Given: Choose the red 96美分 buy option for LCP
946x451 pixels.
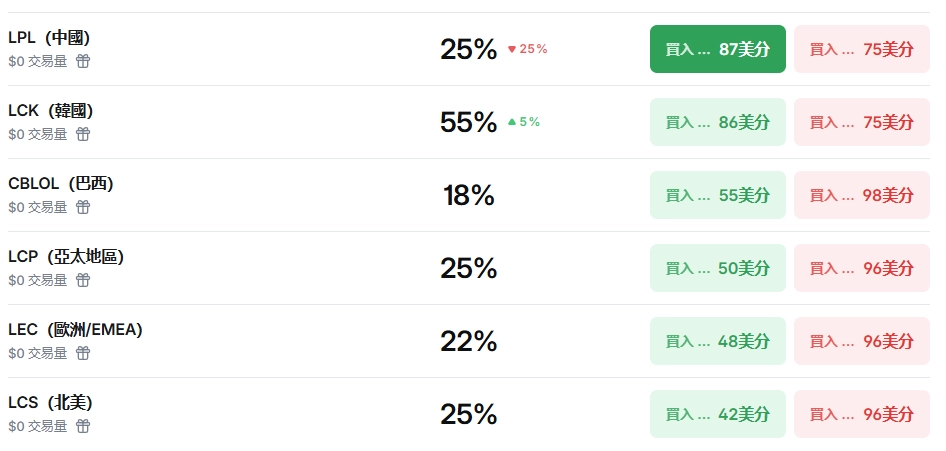Looking at the screenshot, I should (861, 268).
